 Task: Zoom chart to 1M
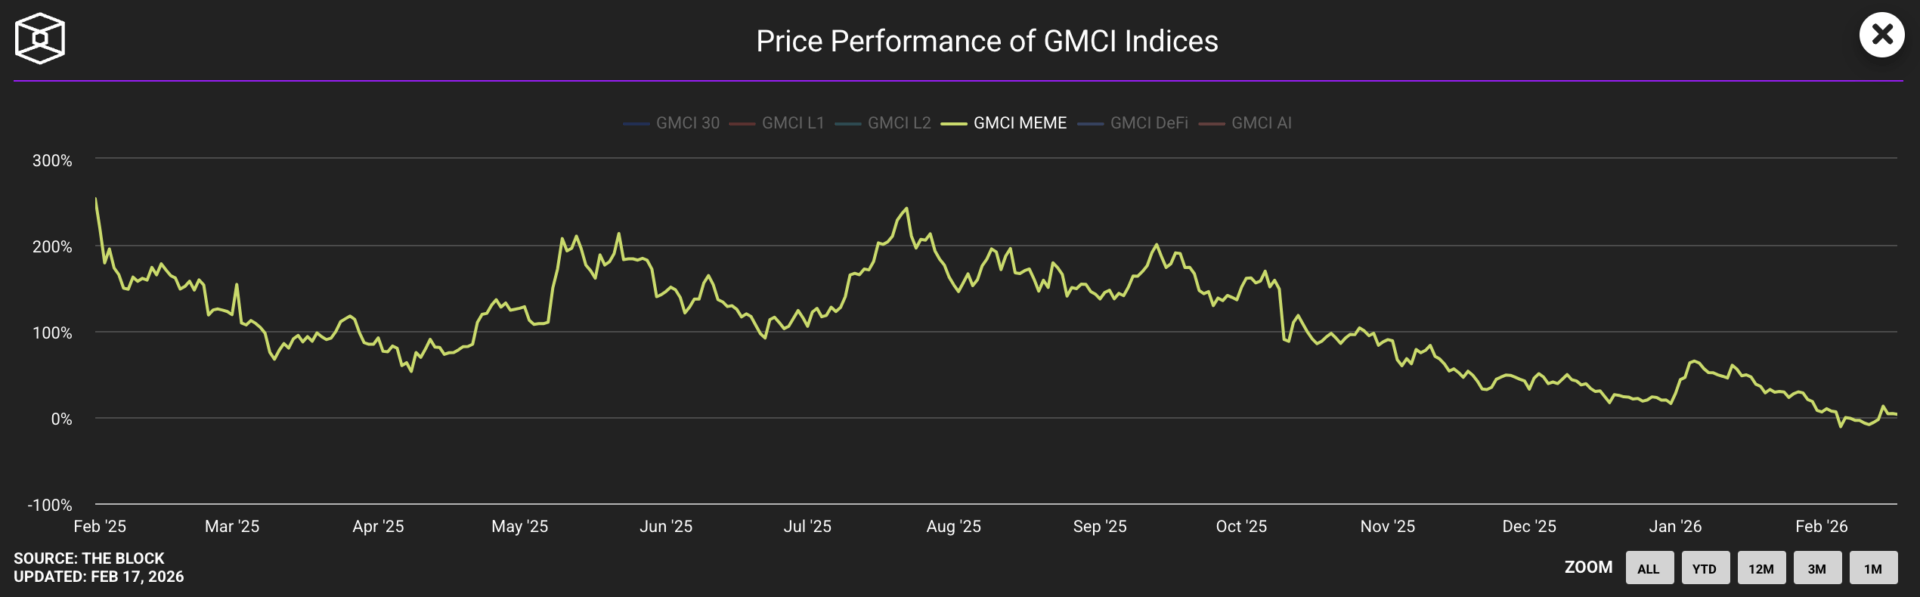(1873, 568)
